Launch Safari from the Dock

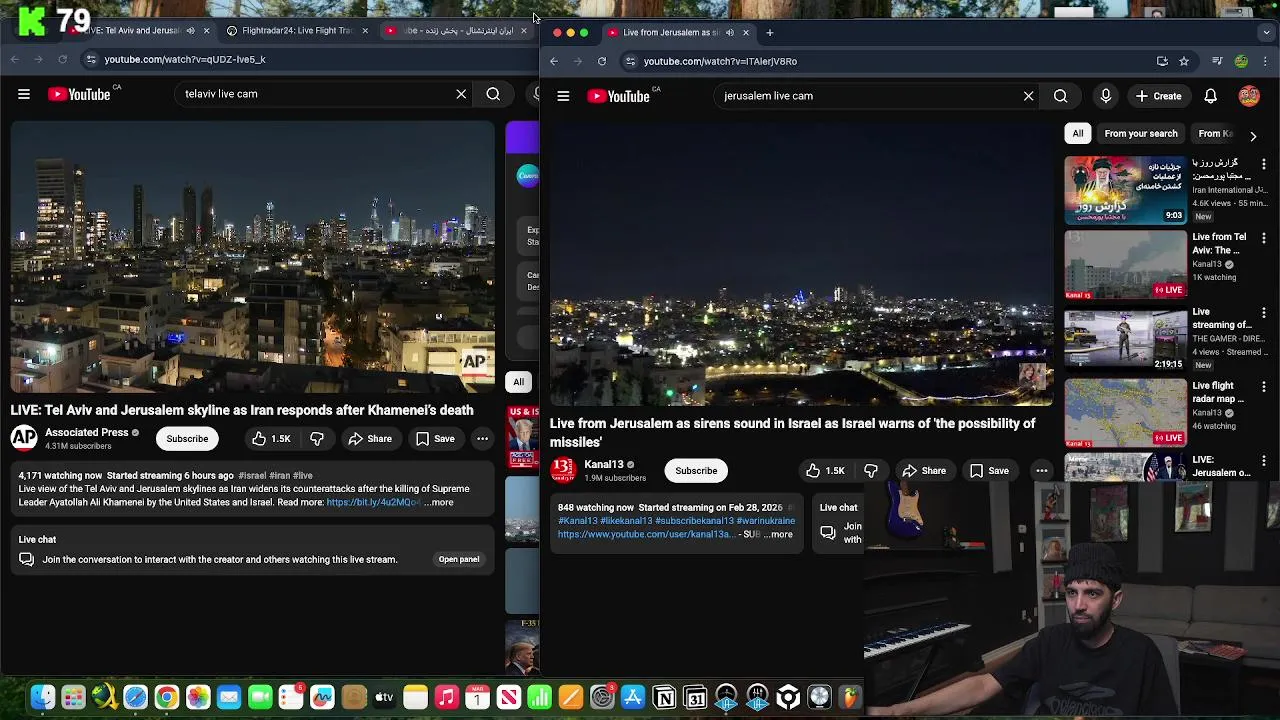click(x=136, y=697)
